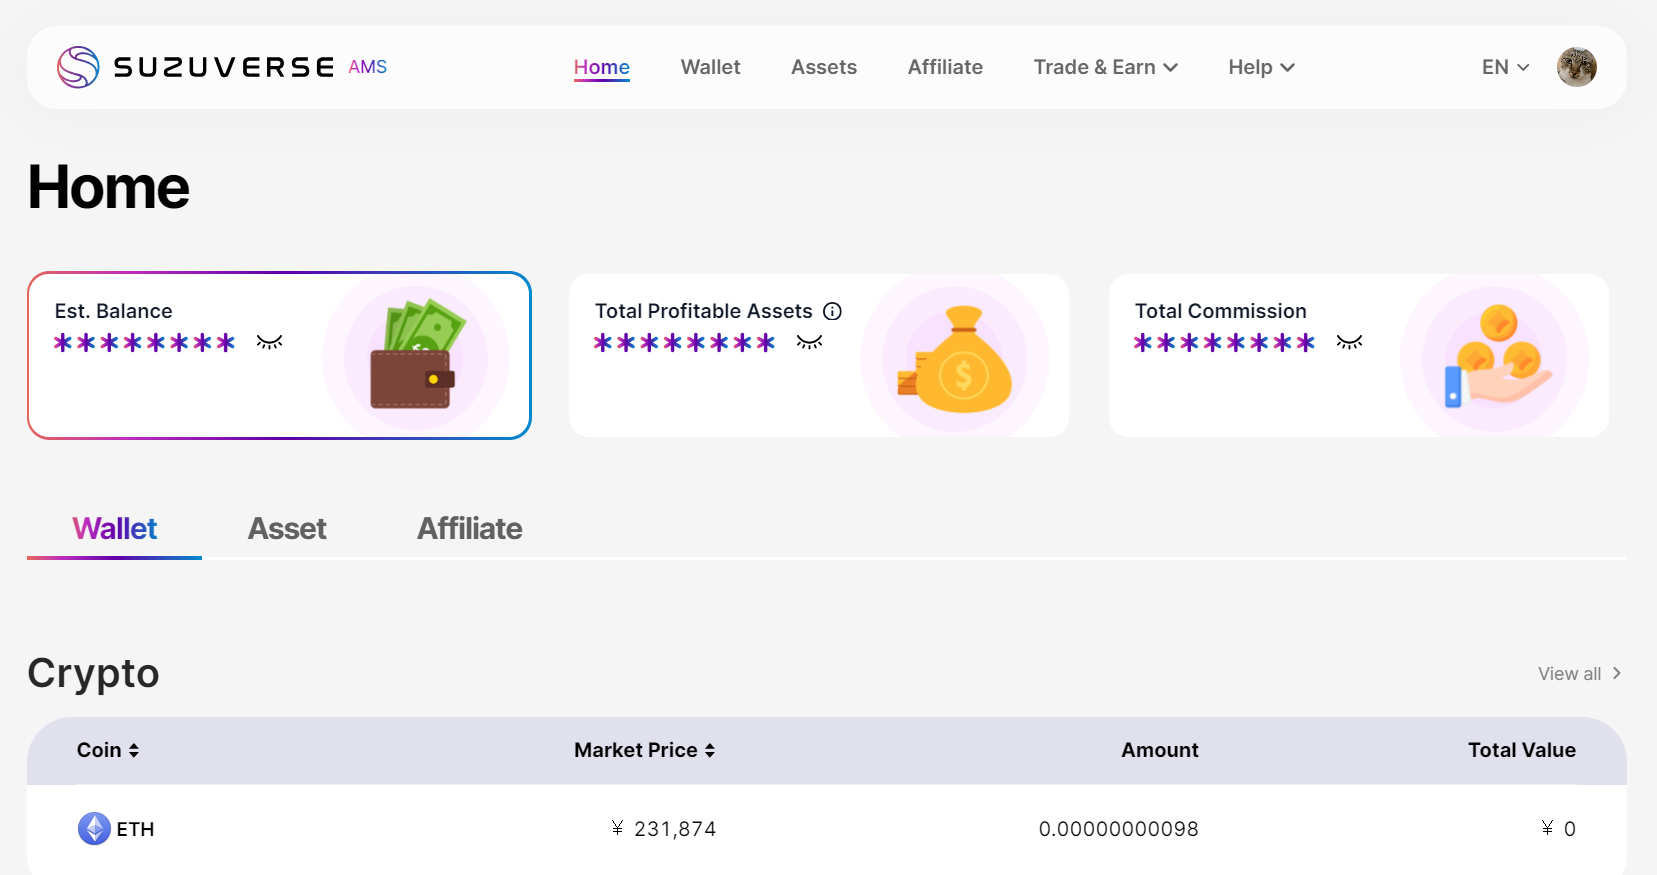Viewport: 1657px width, 875px height.
Task: Expand the Trade & Earn dropdown
Action: pos(1105,67)
